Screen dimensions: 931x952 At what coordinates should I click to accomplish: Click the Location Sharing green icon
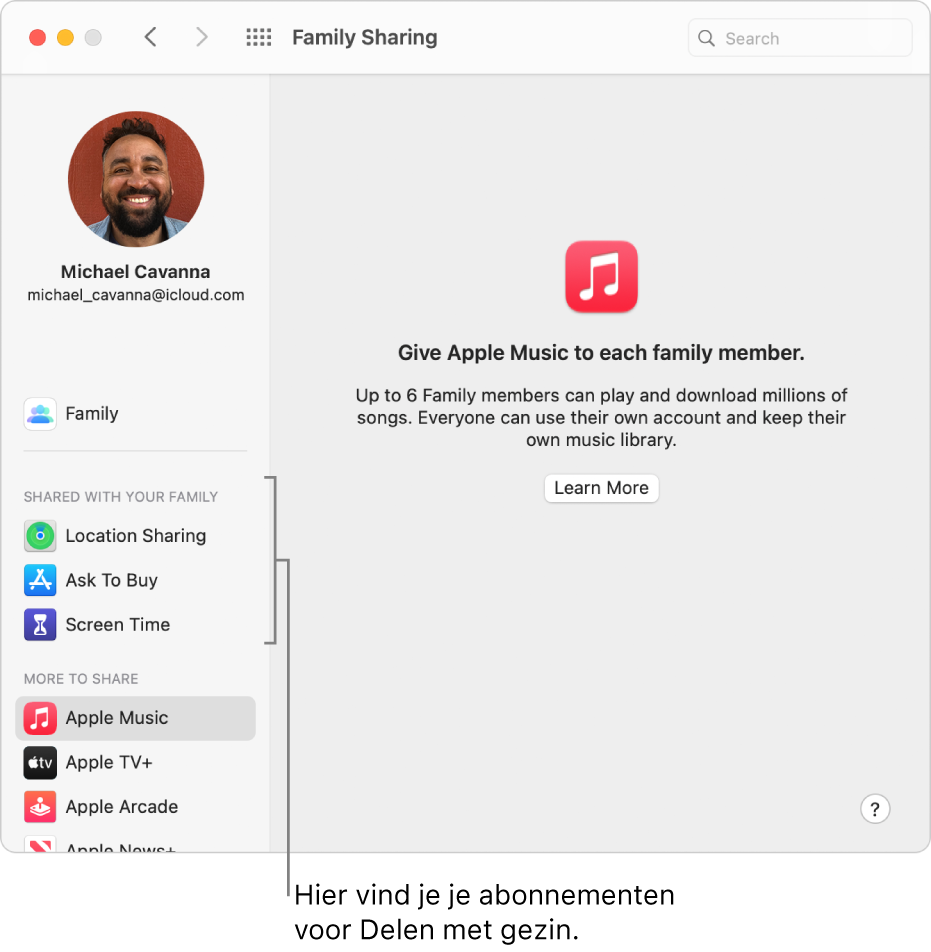point(40,536)
